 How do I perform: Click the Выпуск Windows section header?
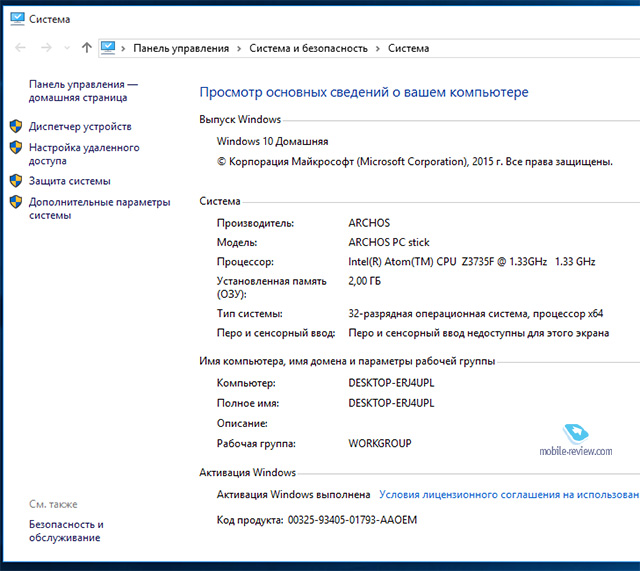[240, 120]
